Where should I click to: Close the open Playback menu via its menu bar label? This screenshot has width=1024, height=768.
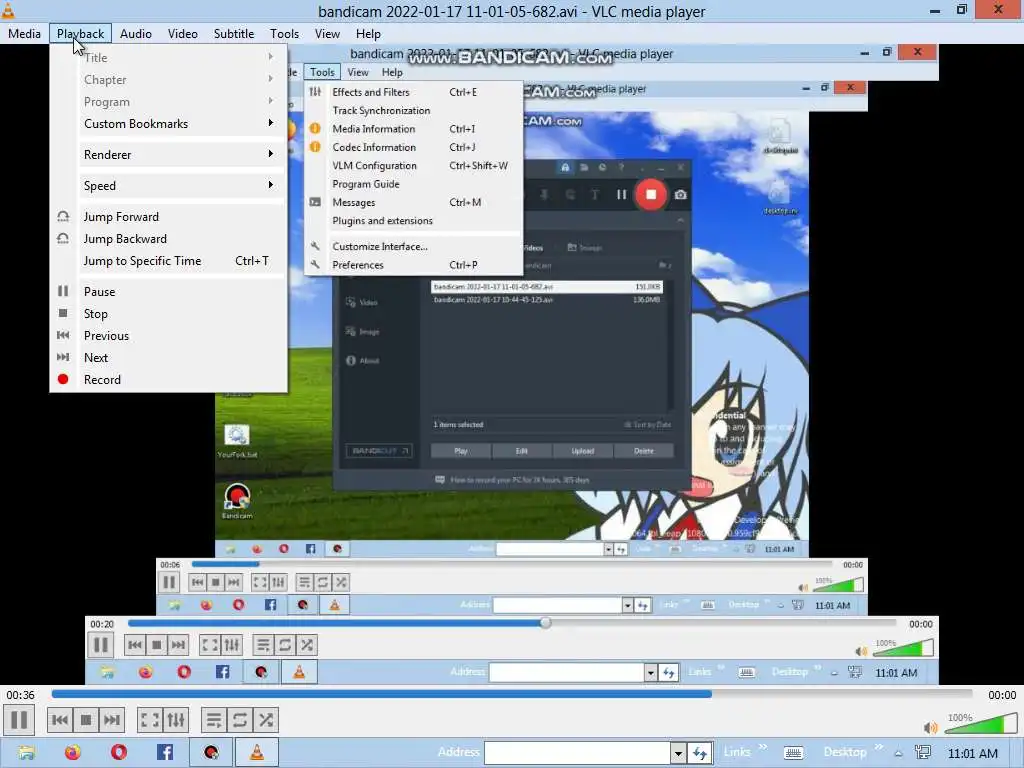pyautogui.click(x=80, y=34)
